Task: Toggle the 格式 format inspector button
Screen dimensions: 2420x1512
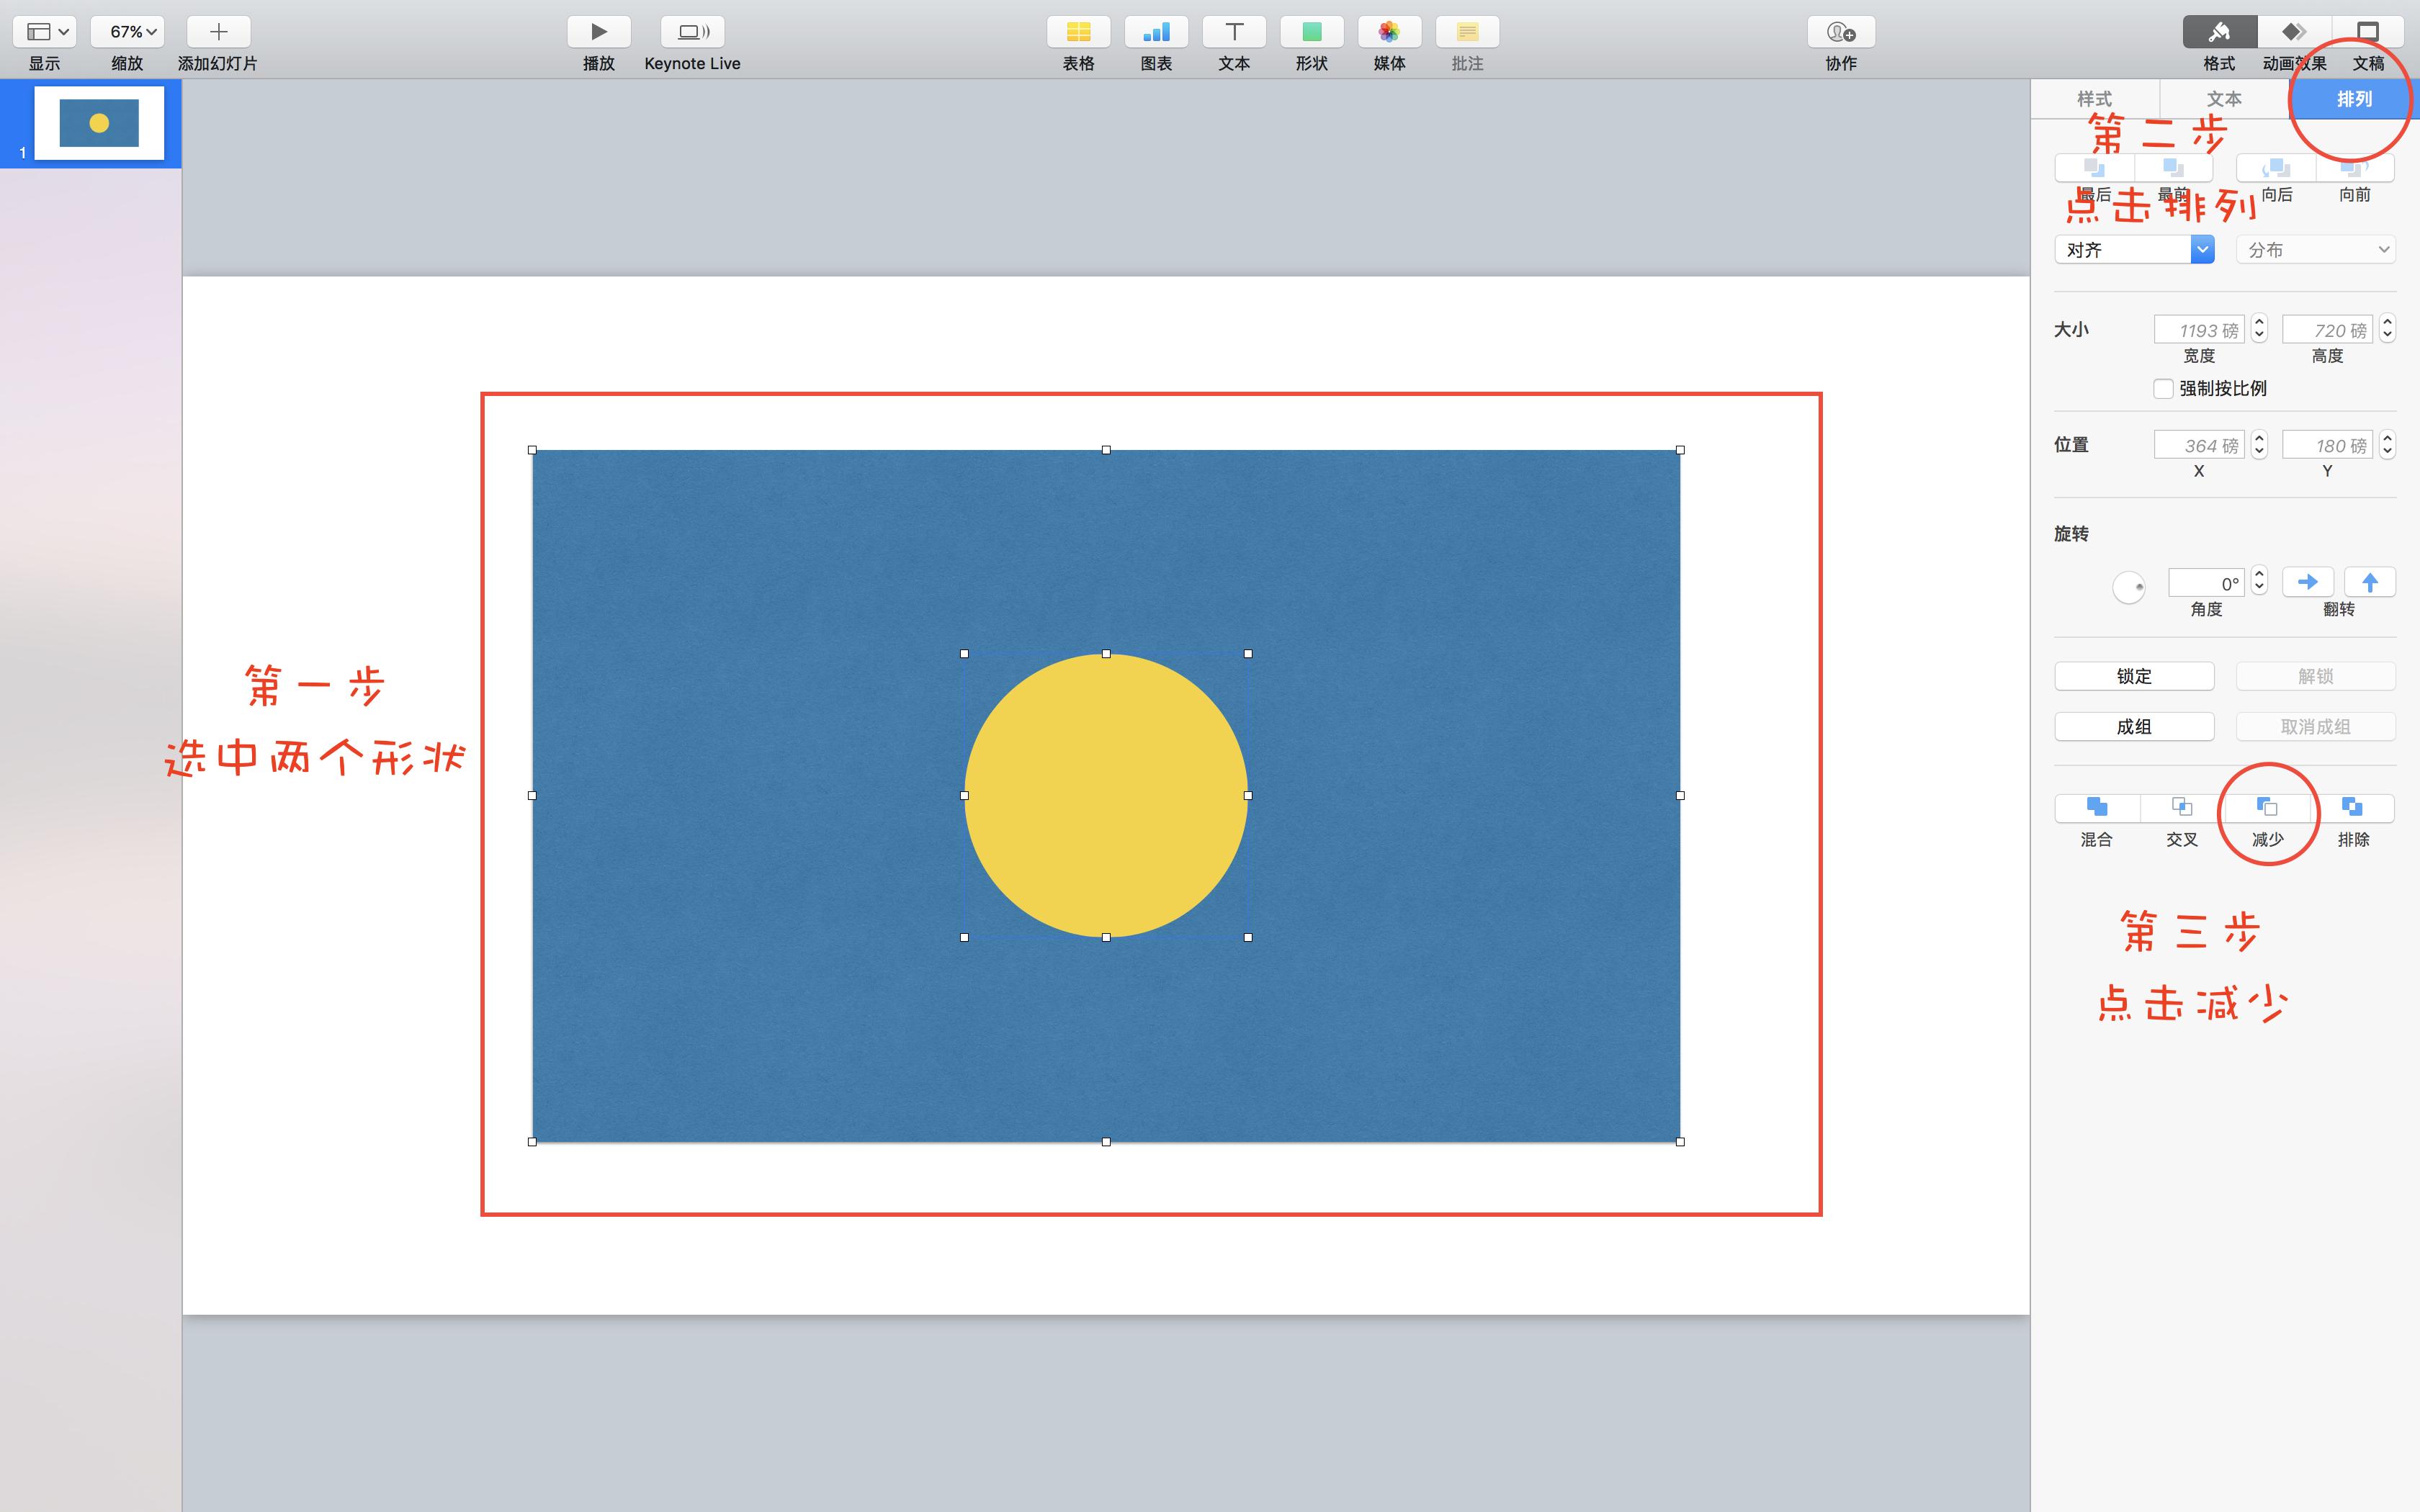Action: [x=2219, y=32]
